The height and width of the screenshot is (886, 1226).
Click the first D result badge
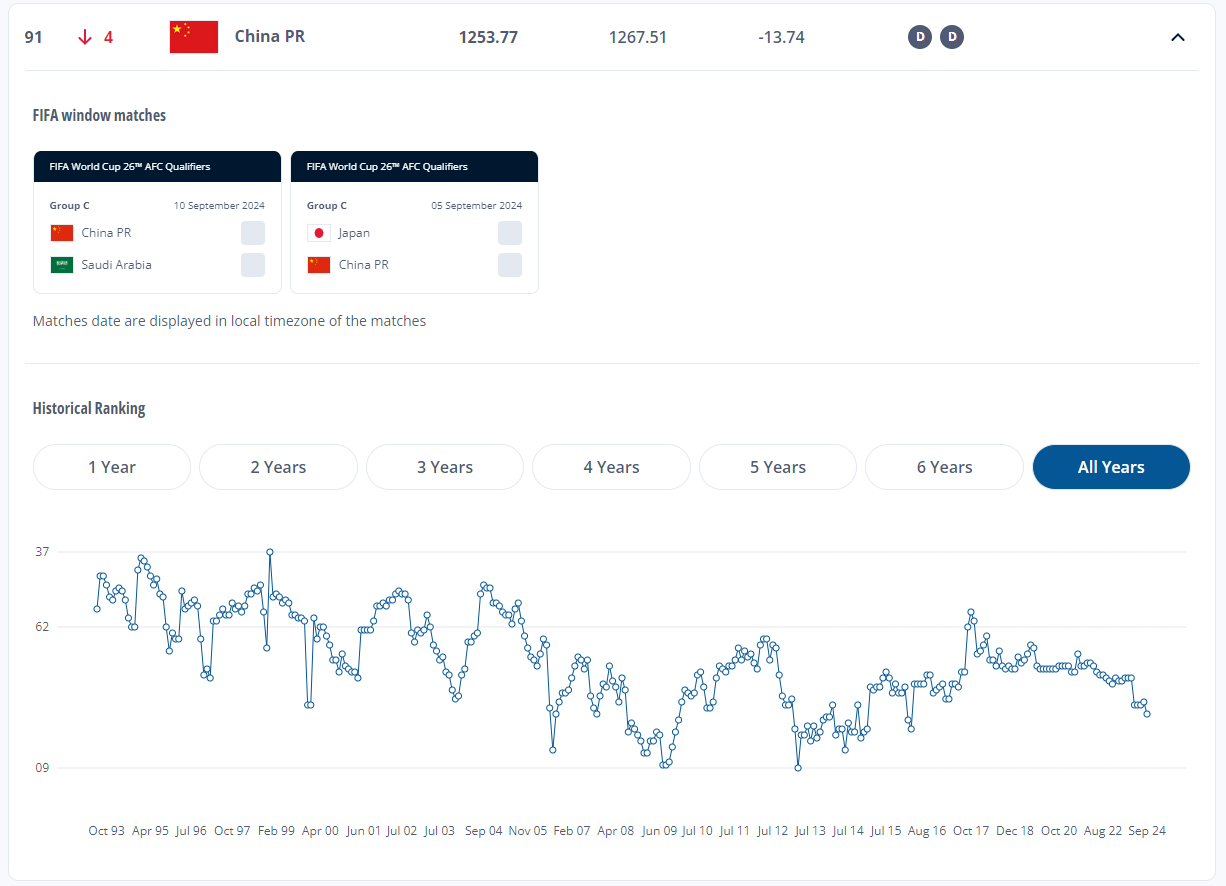coord(919,38)
